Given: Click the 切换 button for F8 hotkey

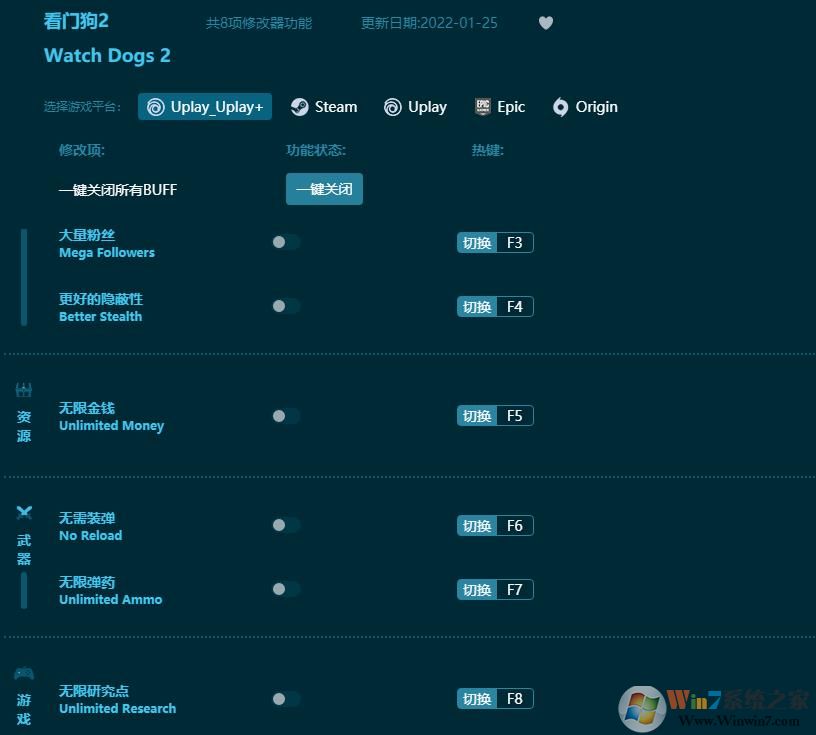Looking at the screenshot, I should [477, 699].
